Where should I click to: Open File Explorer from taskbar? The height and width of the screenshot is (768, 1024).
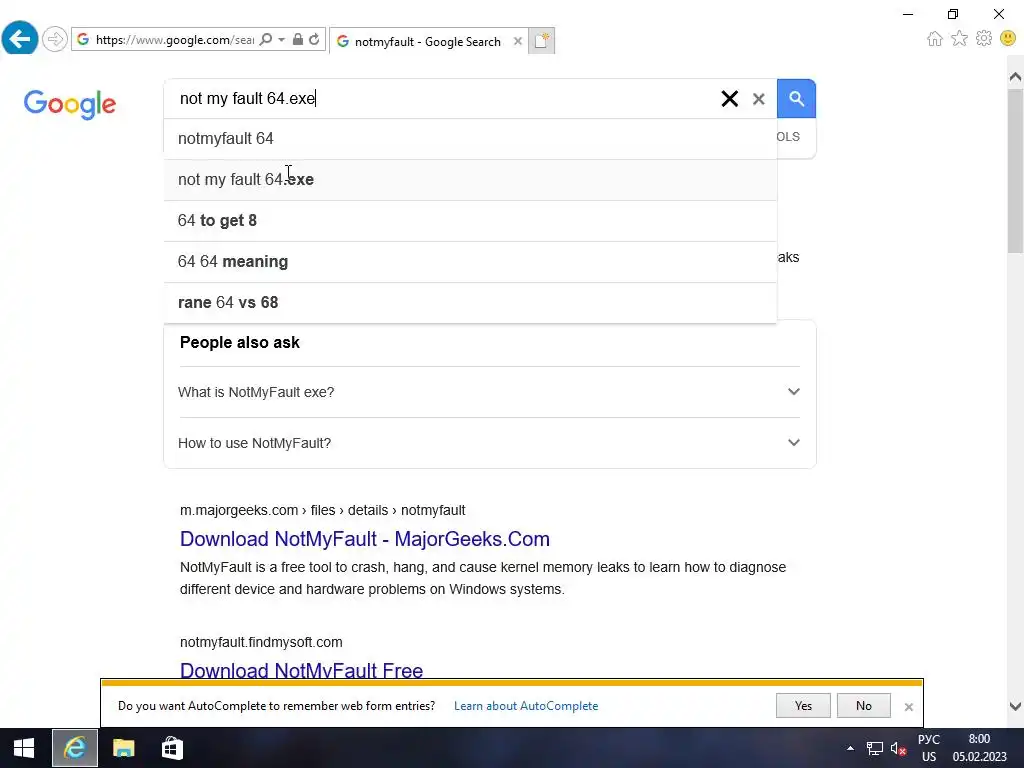123,748
